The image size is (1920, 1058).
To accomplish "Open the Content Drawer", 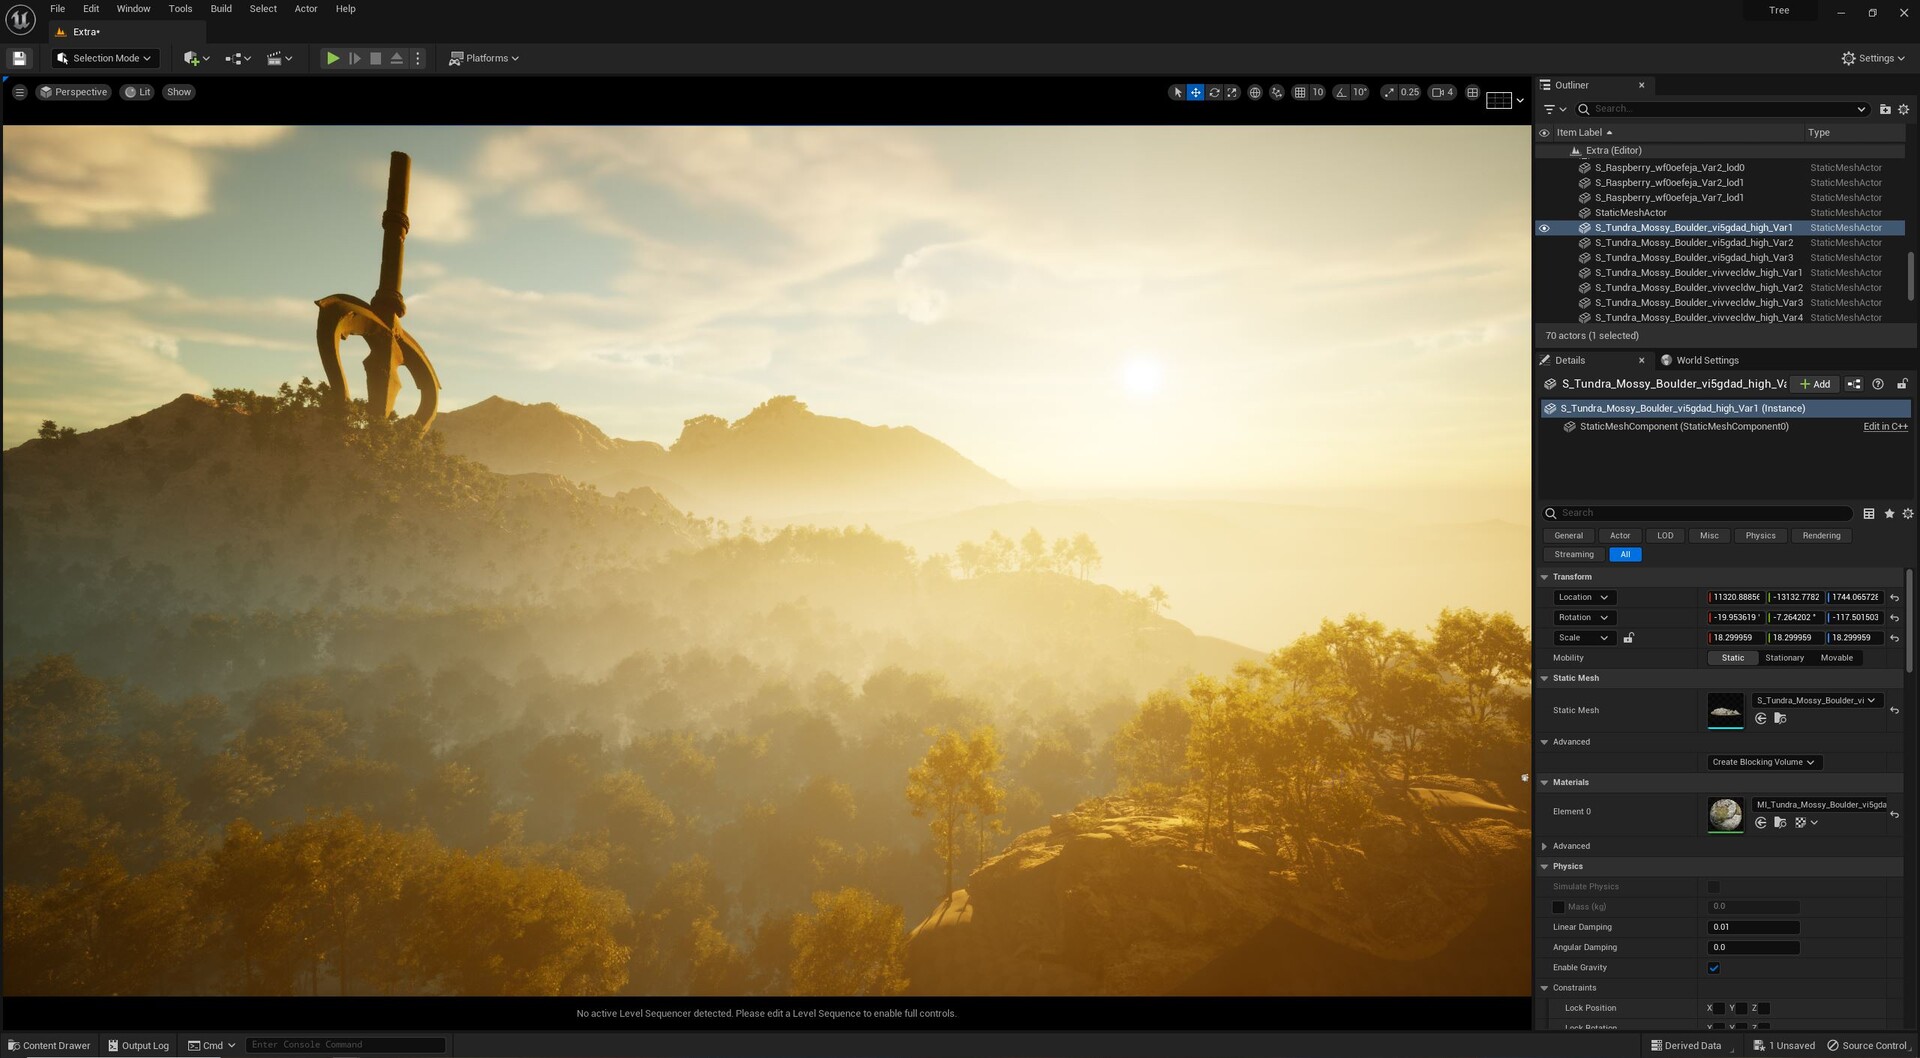I will (49, 1046).
